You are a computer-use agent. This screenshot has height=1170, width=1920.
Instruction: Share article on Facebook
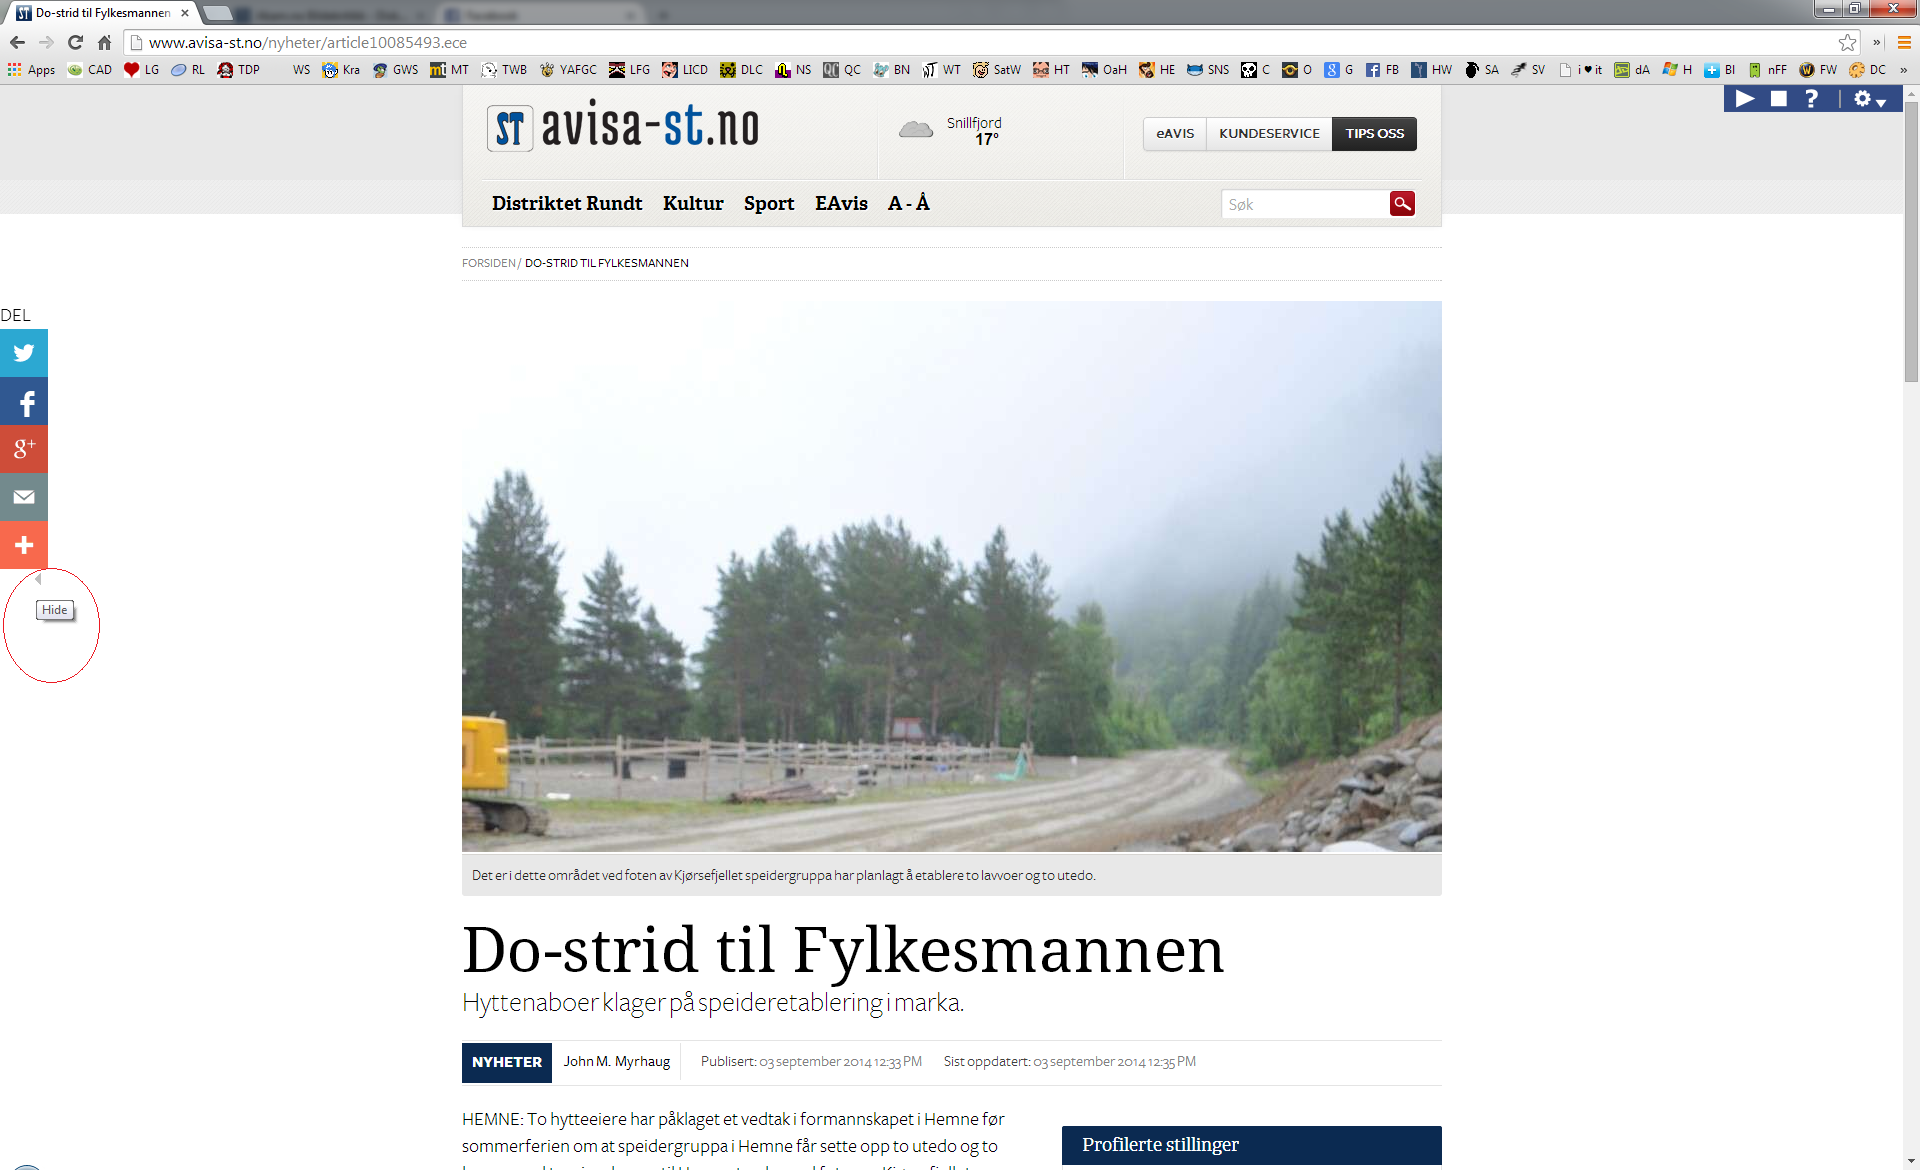24,402
